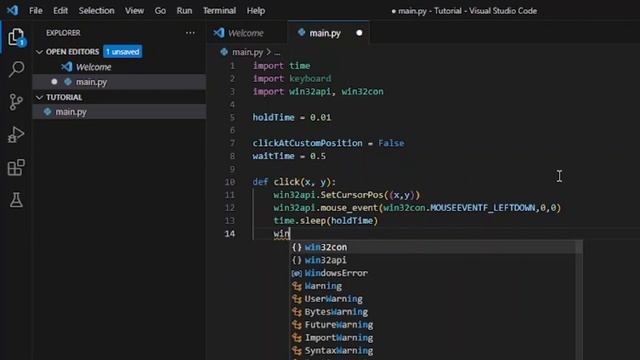
Task: Click braces icon next to win32con suggestion
Action: coord(297,247)
